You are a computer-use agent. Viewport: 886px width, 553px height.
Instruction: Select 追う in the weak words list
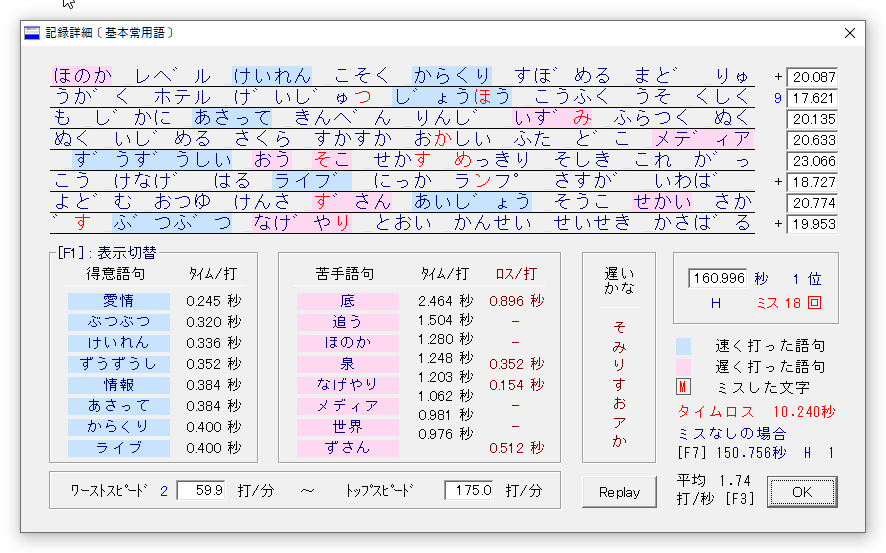pos(348,322)
